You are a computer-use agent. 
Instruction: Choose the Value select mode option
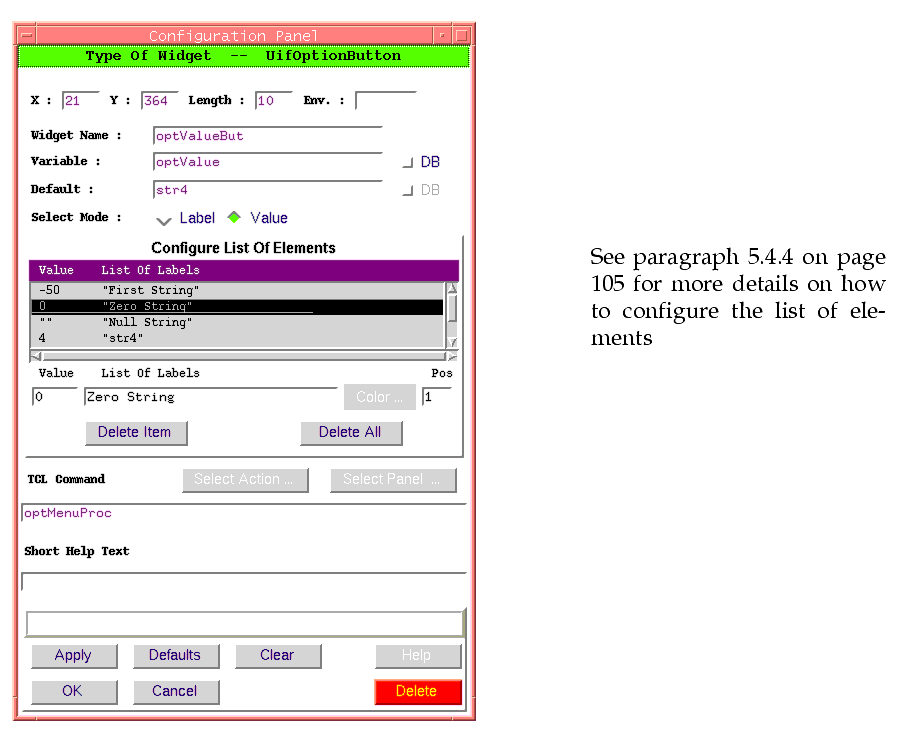[235, 218]
